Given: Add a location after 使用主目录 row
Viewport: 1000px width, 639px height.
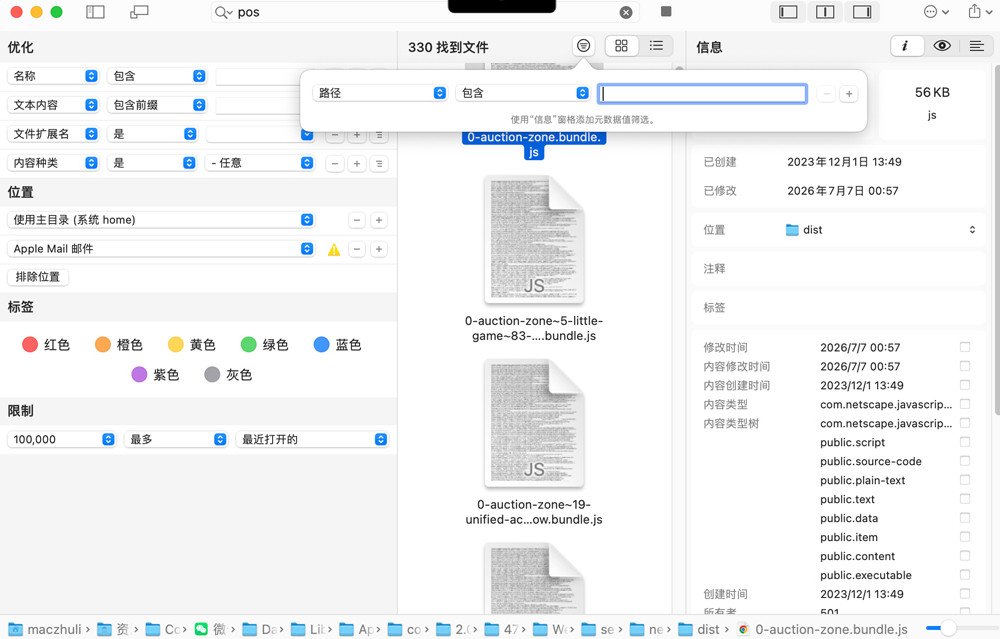Looking at the screenshot, I should coord(379,221).
